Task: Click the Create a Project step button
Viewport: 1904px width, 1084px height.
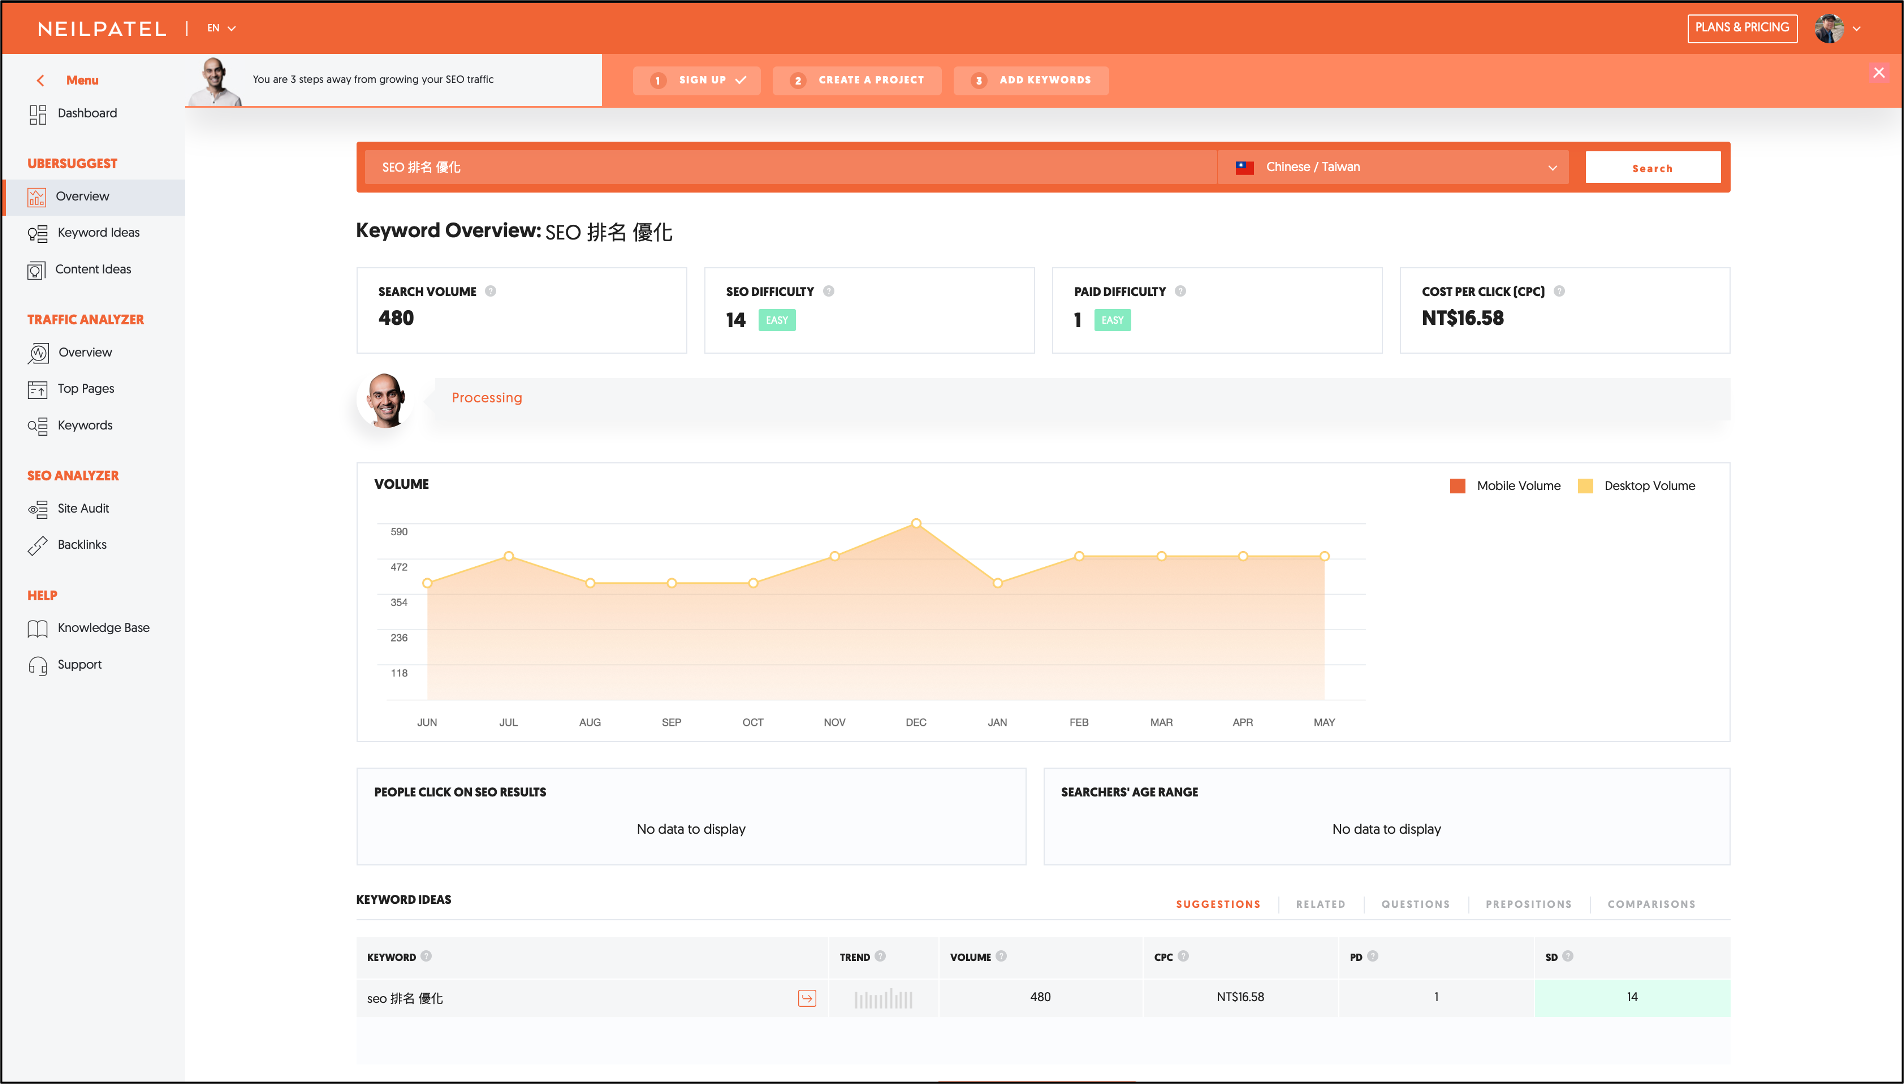Action: pyautogui.click(x=857, y=80)
